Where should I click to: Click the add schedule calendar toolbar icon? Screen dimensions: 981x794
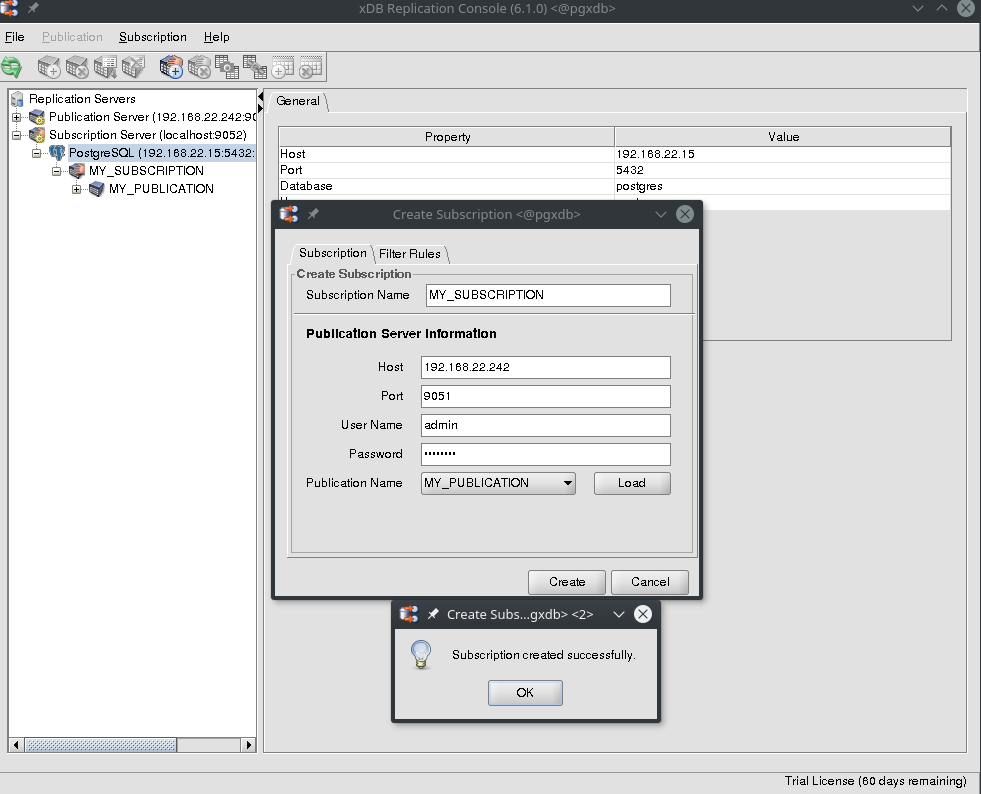pos(283,67)
